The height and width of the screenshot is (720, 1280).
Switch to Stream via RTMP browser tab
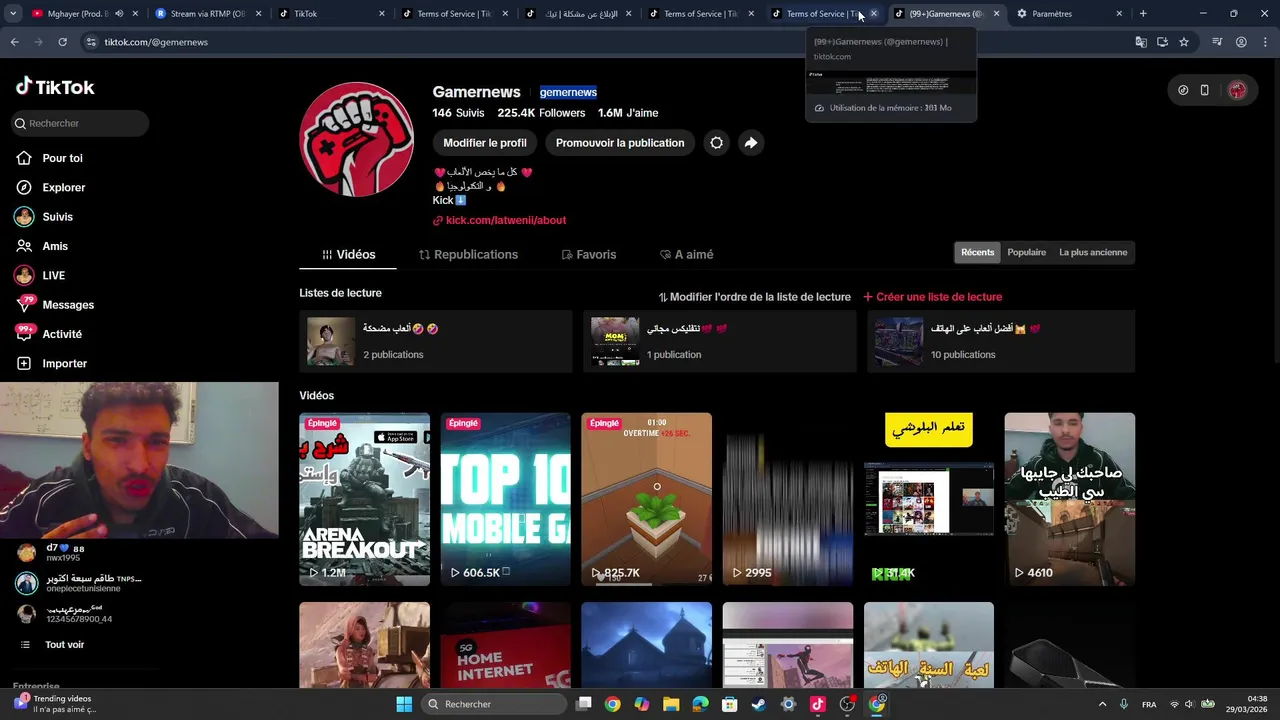tap(208, 14)
